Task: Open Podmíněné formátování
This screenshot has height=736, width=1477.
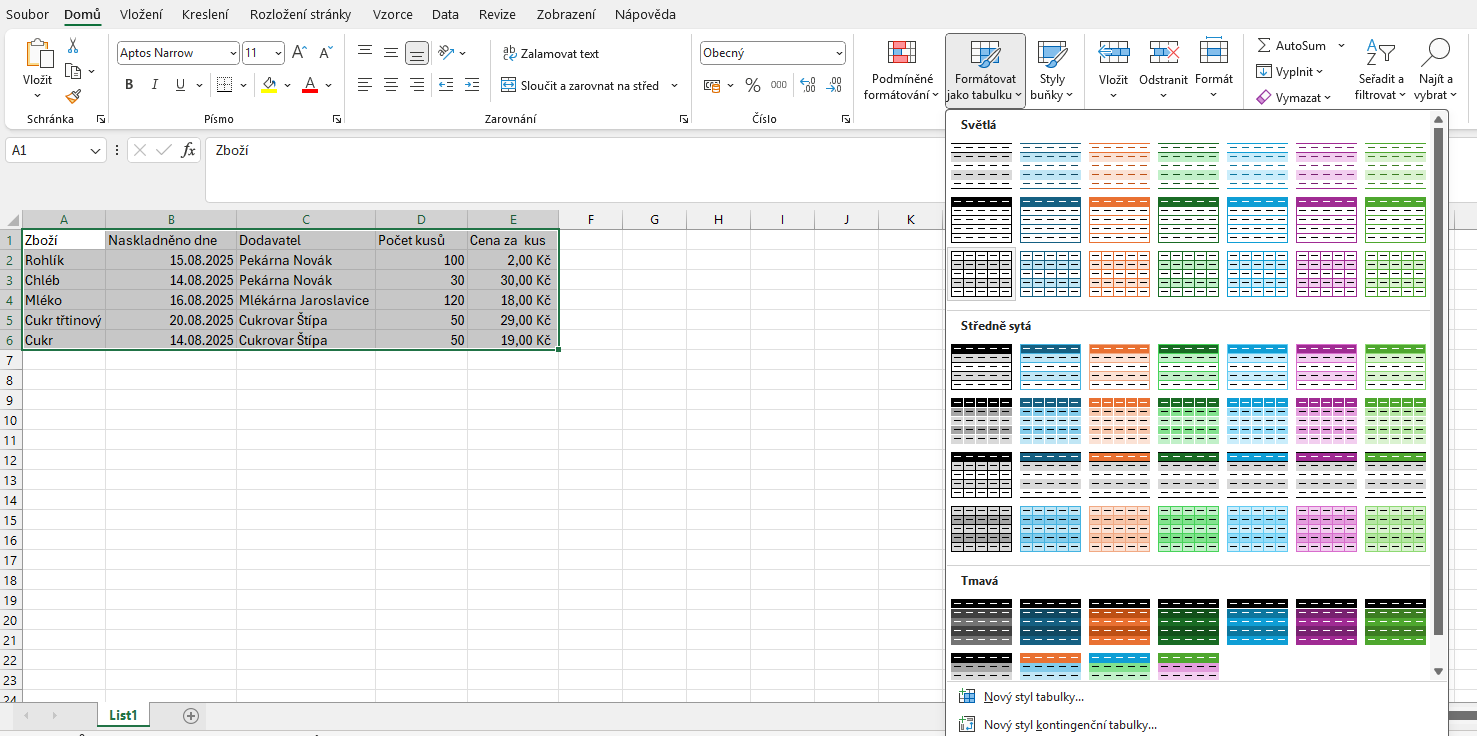Action: point(901,70)
